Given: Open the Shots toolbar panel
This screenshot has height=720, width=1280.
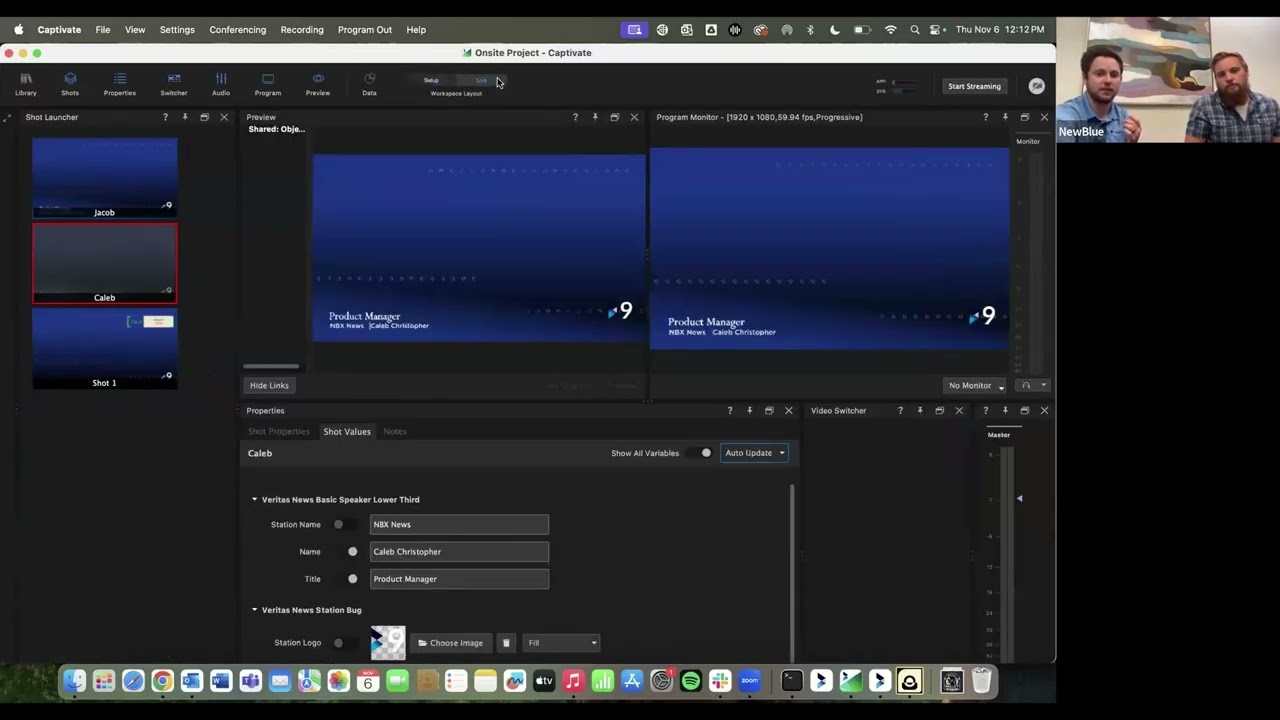Looking at the screenshot, I should pos(70,84).
